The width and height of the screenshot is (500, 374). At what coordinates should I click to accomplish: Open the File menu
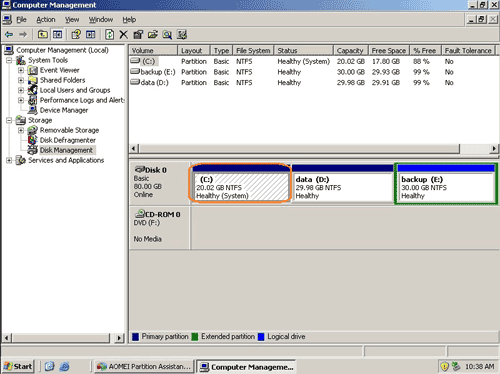[21, 20]
